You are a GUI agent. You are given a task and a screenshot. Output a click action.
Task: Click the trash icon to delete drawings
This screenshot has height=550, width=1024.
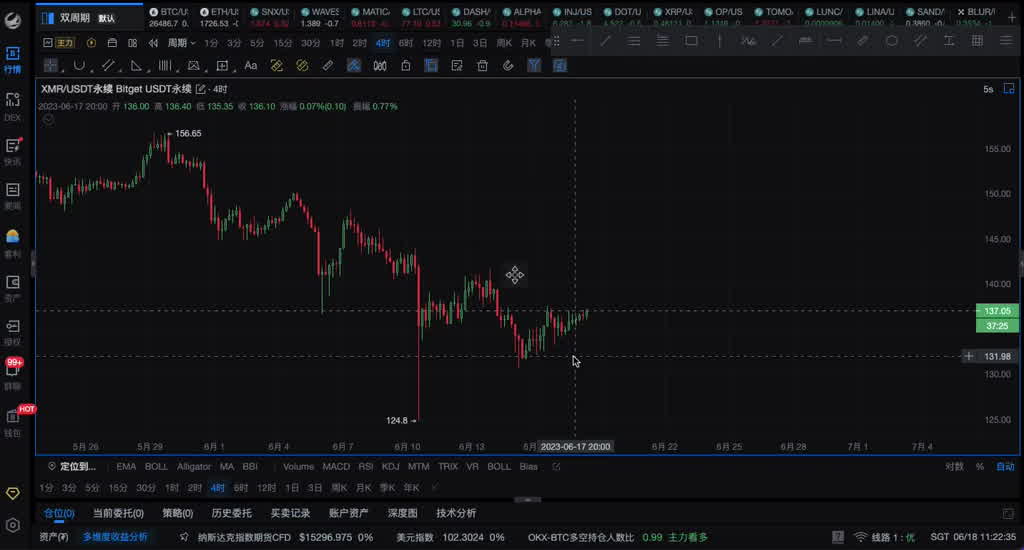[x=482, y=65]
